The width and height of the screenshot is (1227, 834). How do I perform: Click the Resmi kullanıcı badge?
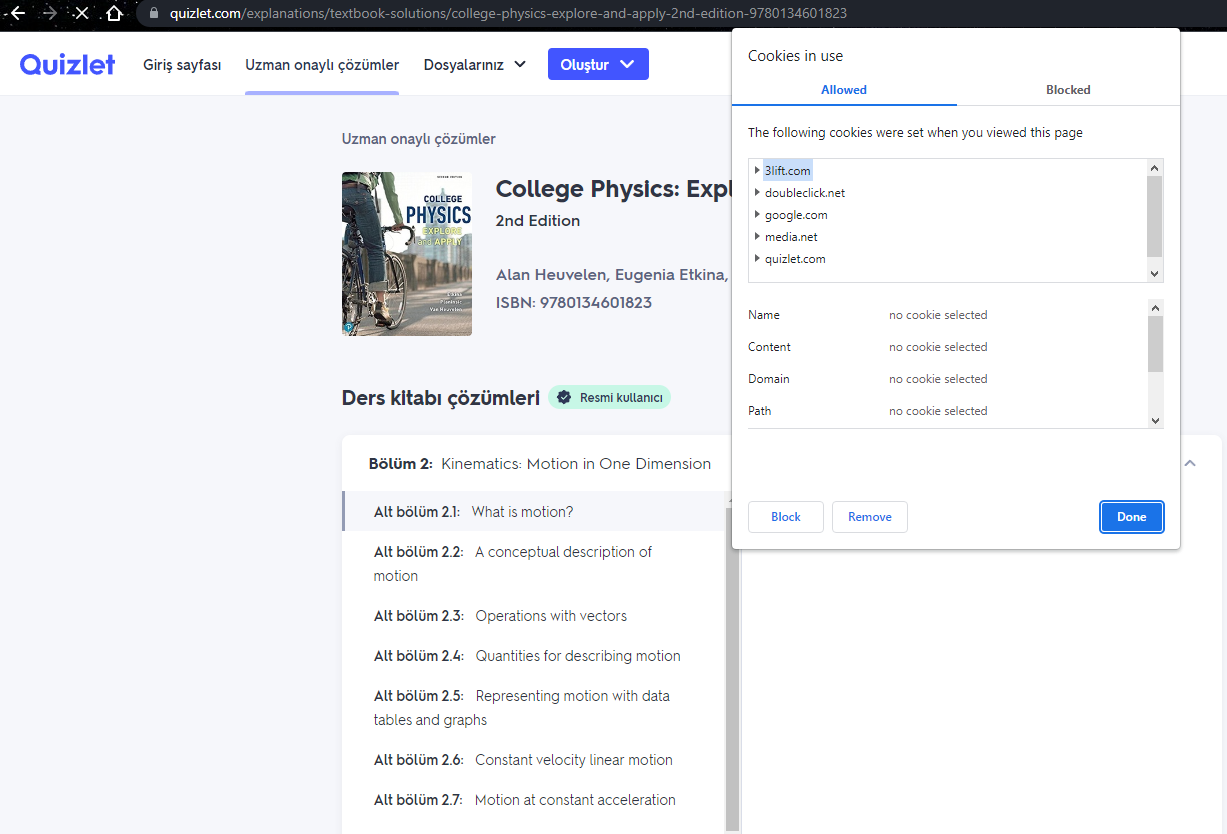point(610,398)
